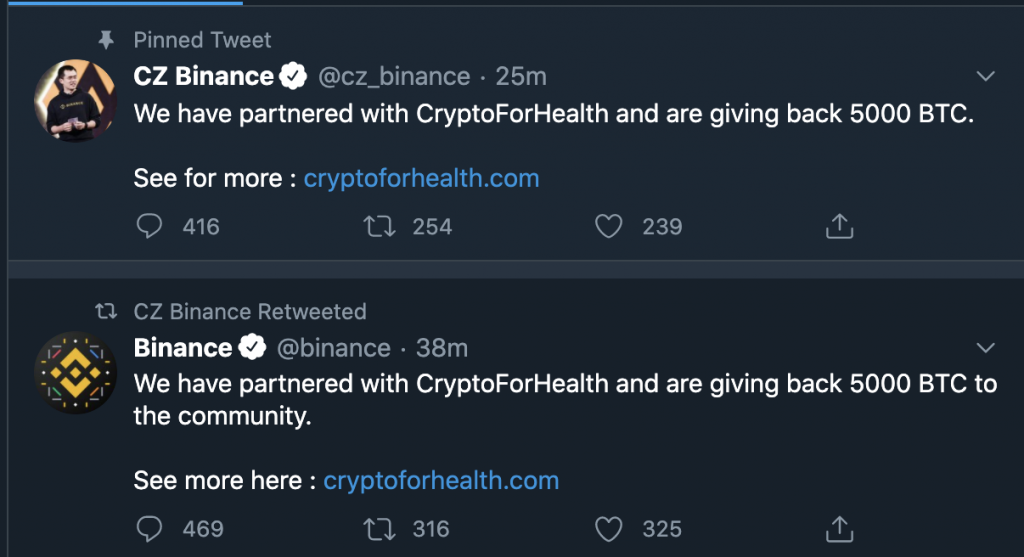
Task: Click the @binance handle
Action: [333, 348]
